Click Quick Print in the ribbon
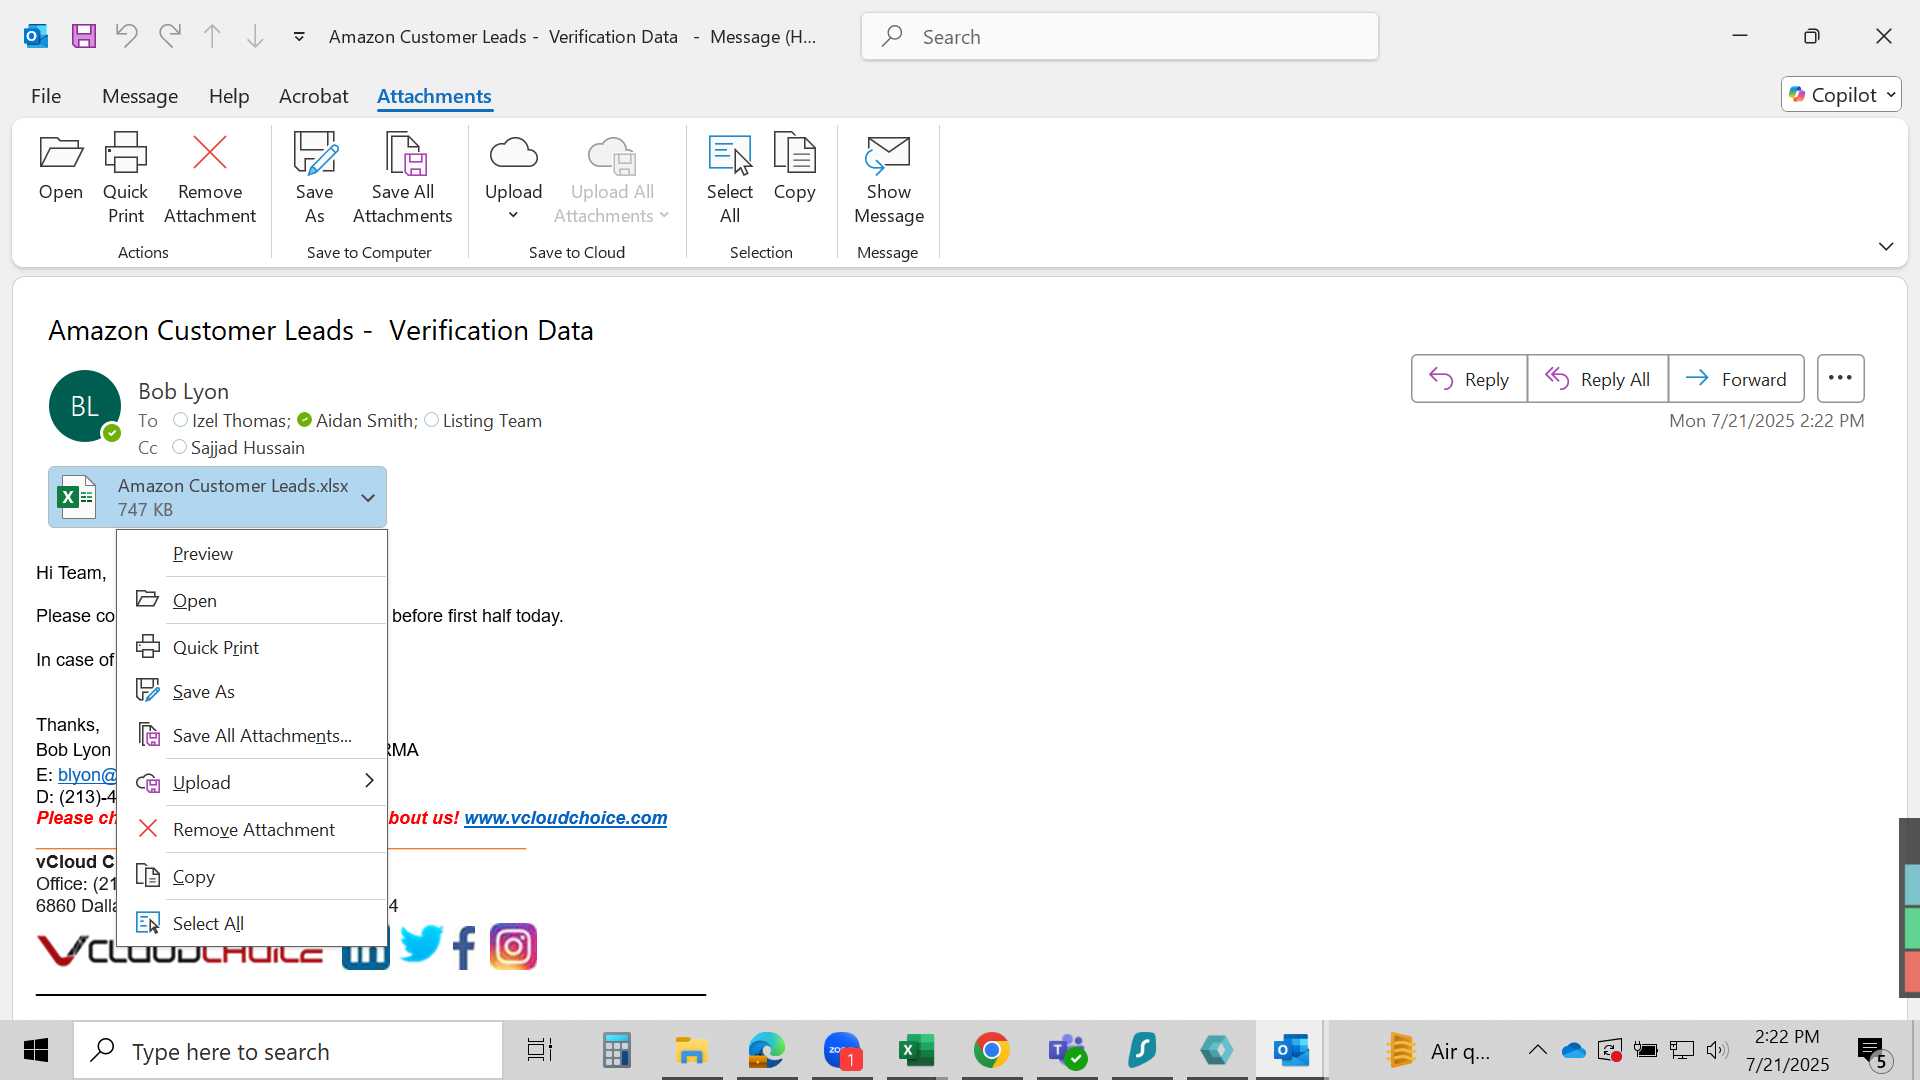 (x=126, y=178)
